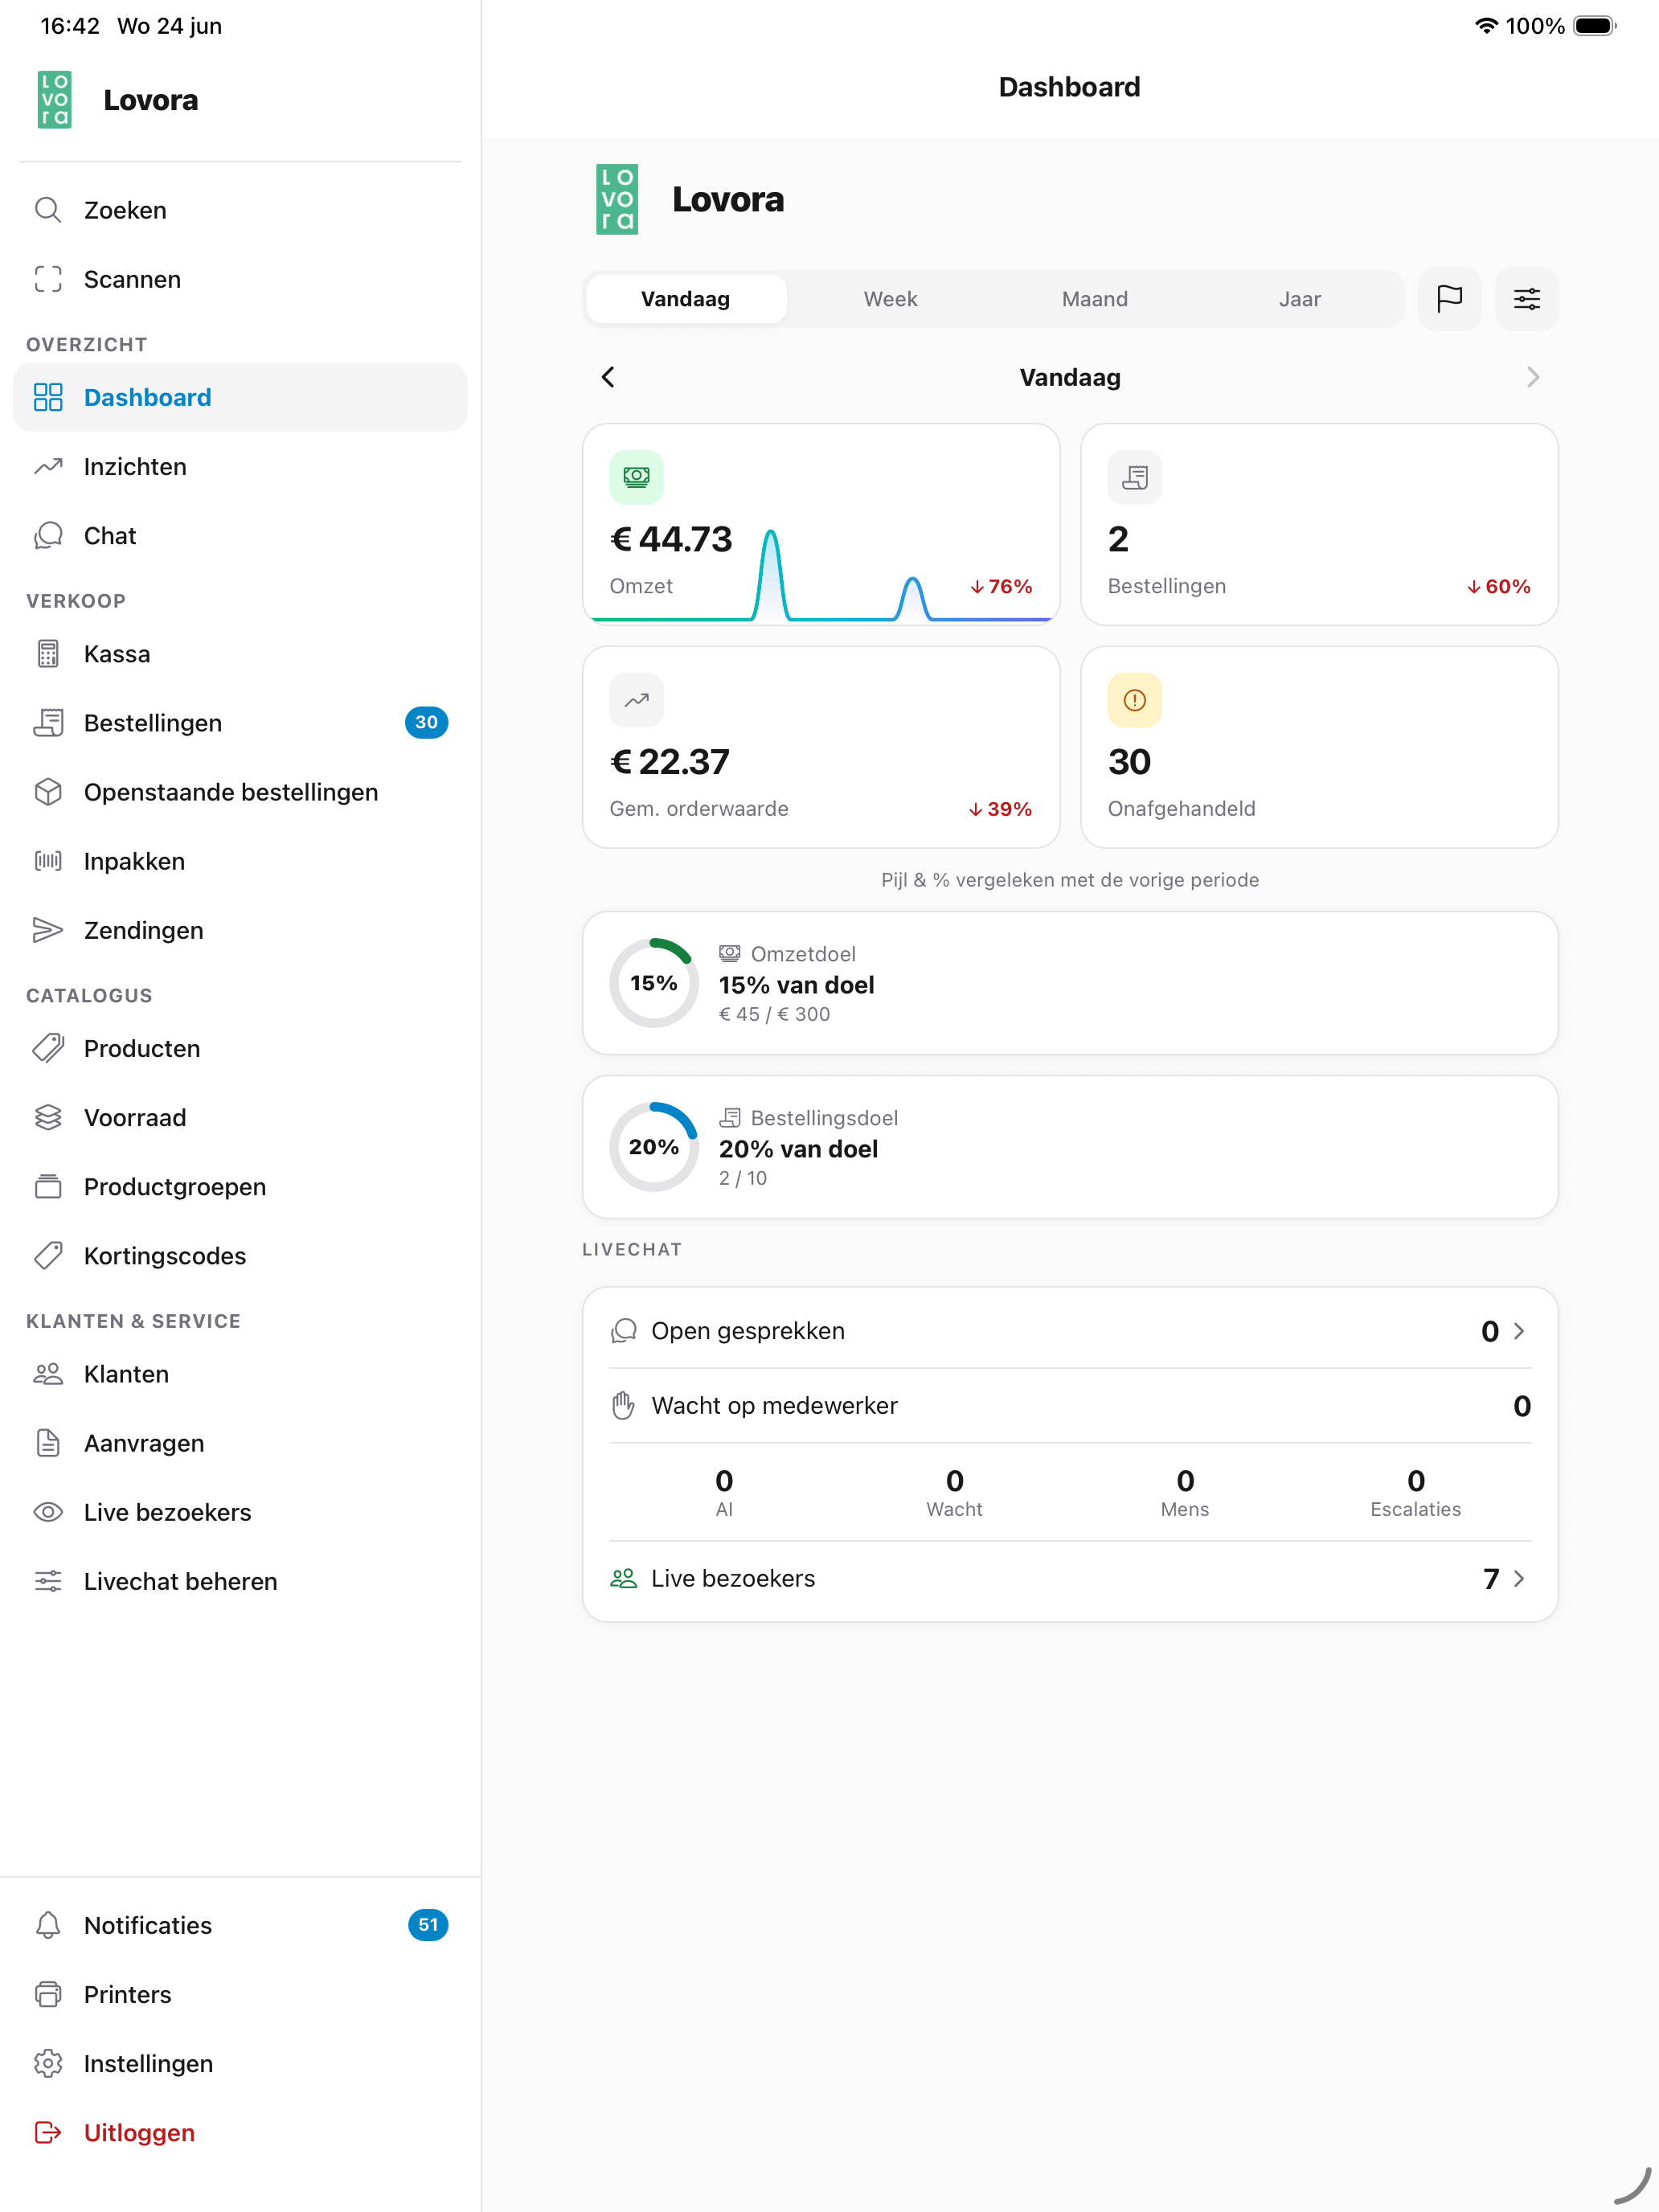Click the Uitloggen logout icon
The image size is (1659, 2212).
point(48,2132)
